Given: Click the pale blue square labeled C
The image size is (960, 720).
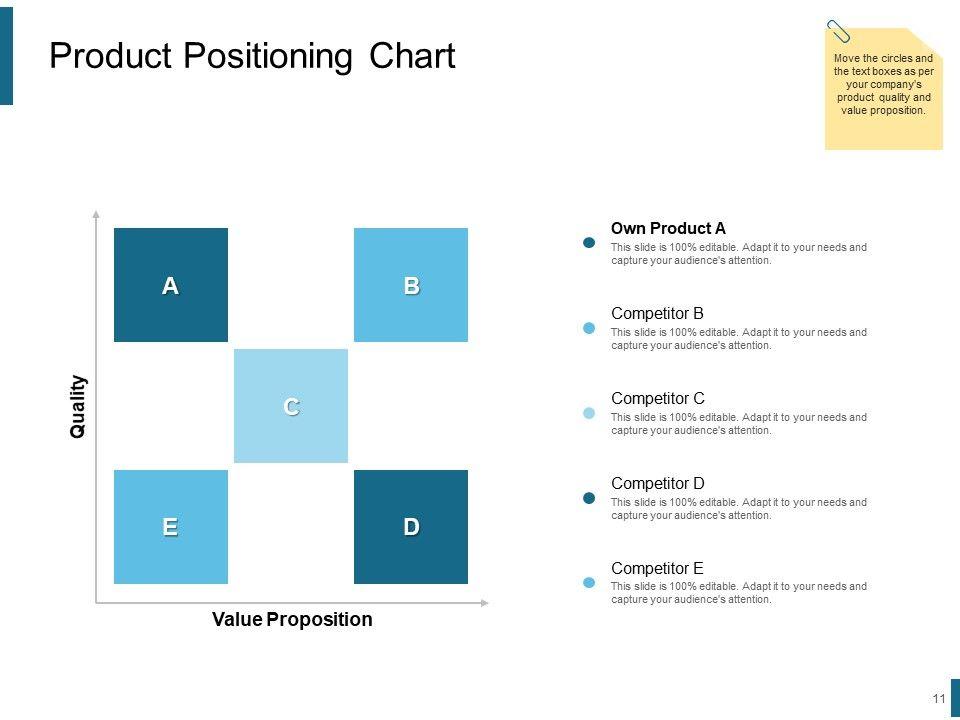Looking at the screenshot, I should pos(291,406).
